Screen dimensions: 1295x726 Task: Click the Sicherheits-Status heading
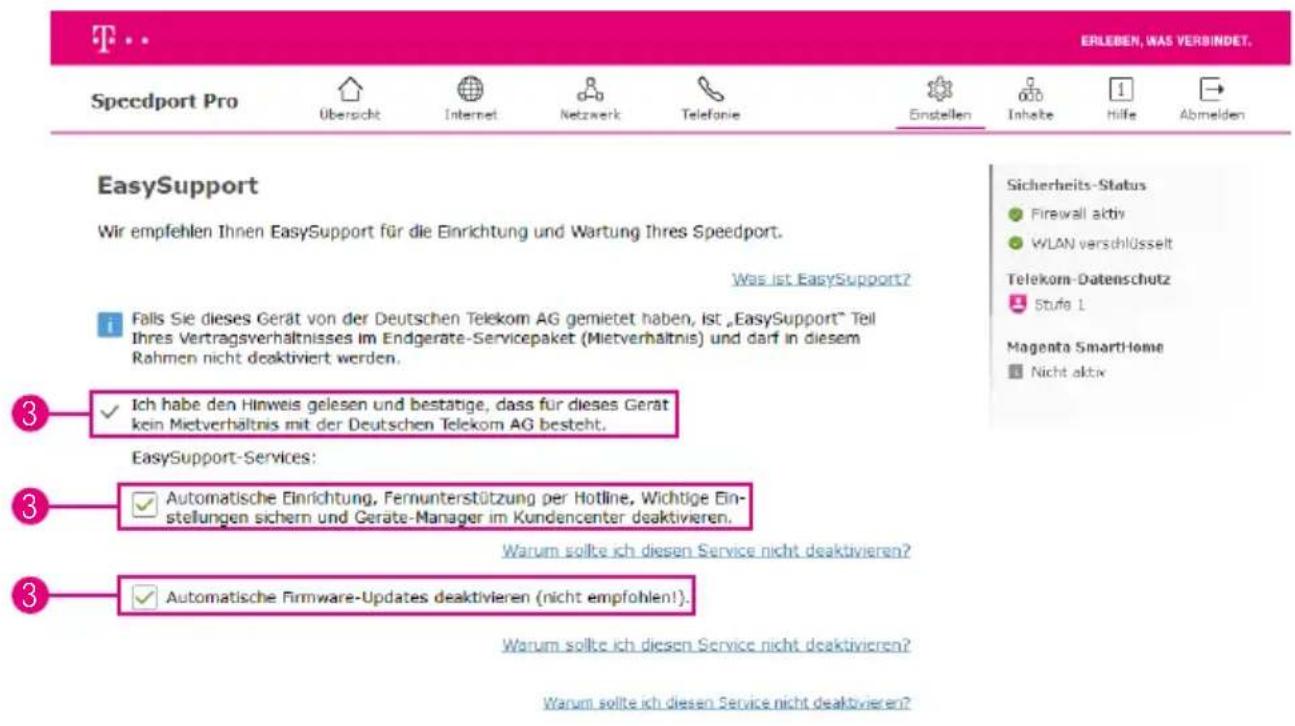point(1076,185)
